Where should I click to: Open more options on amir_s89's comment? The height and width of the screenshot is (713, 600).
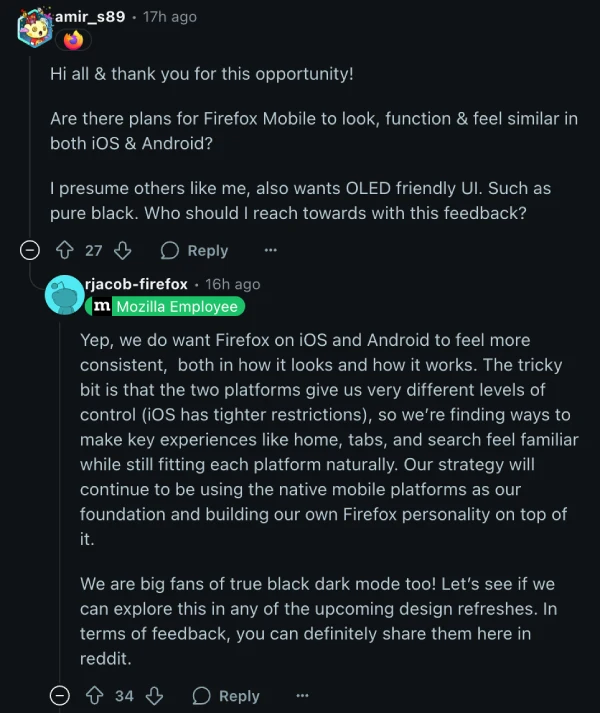270,250
